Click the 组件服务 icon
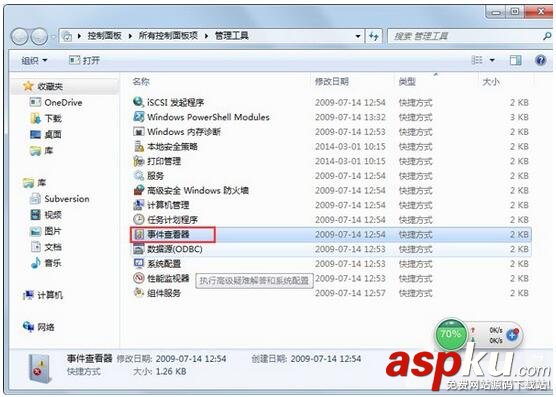This screenshot has width=556, height=397. click(x=138, y=293)
